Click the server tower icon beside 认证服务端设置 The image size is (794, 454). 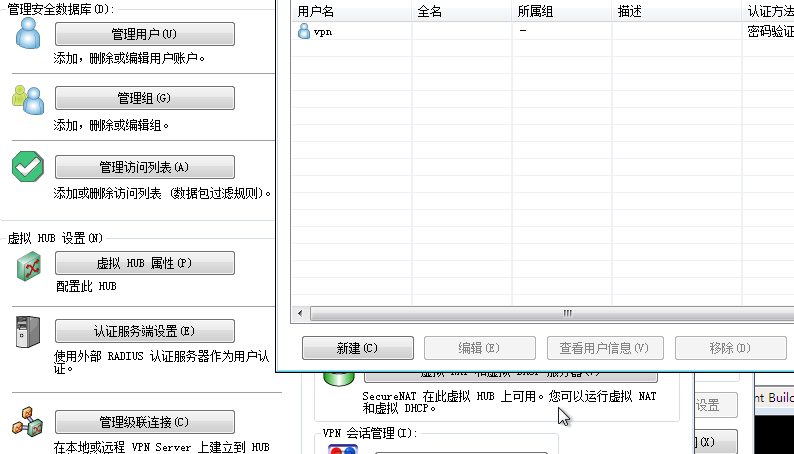coord(28,332)
